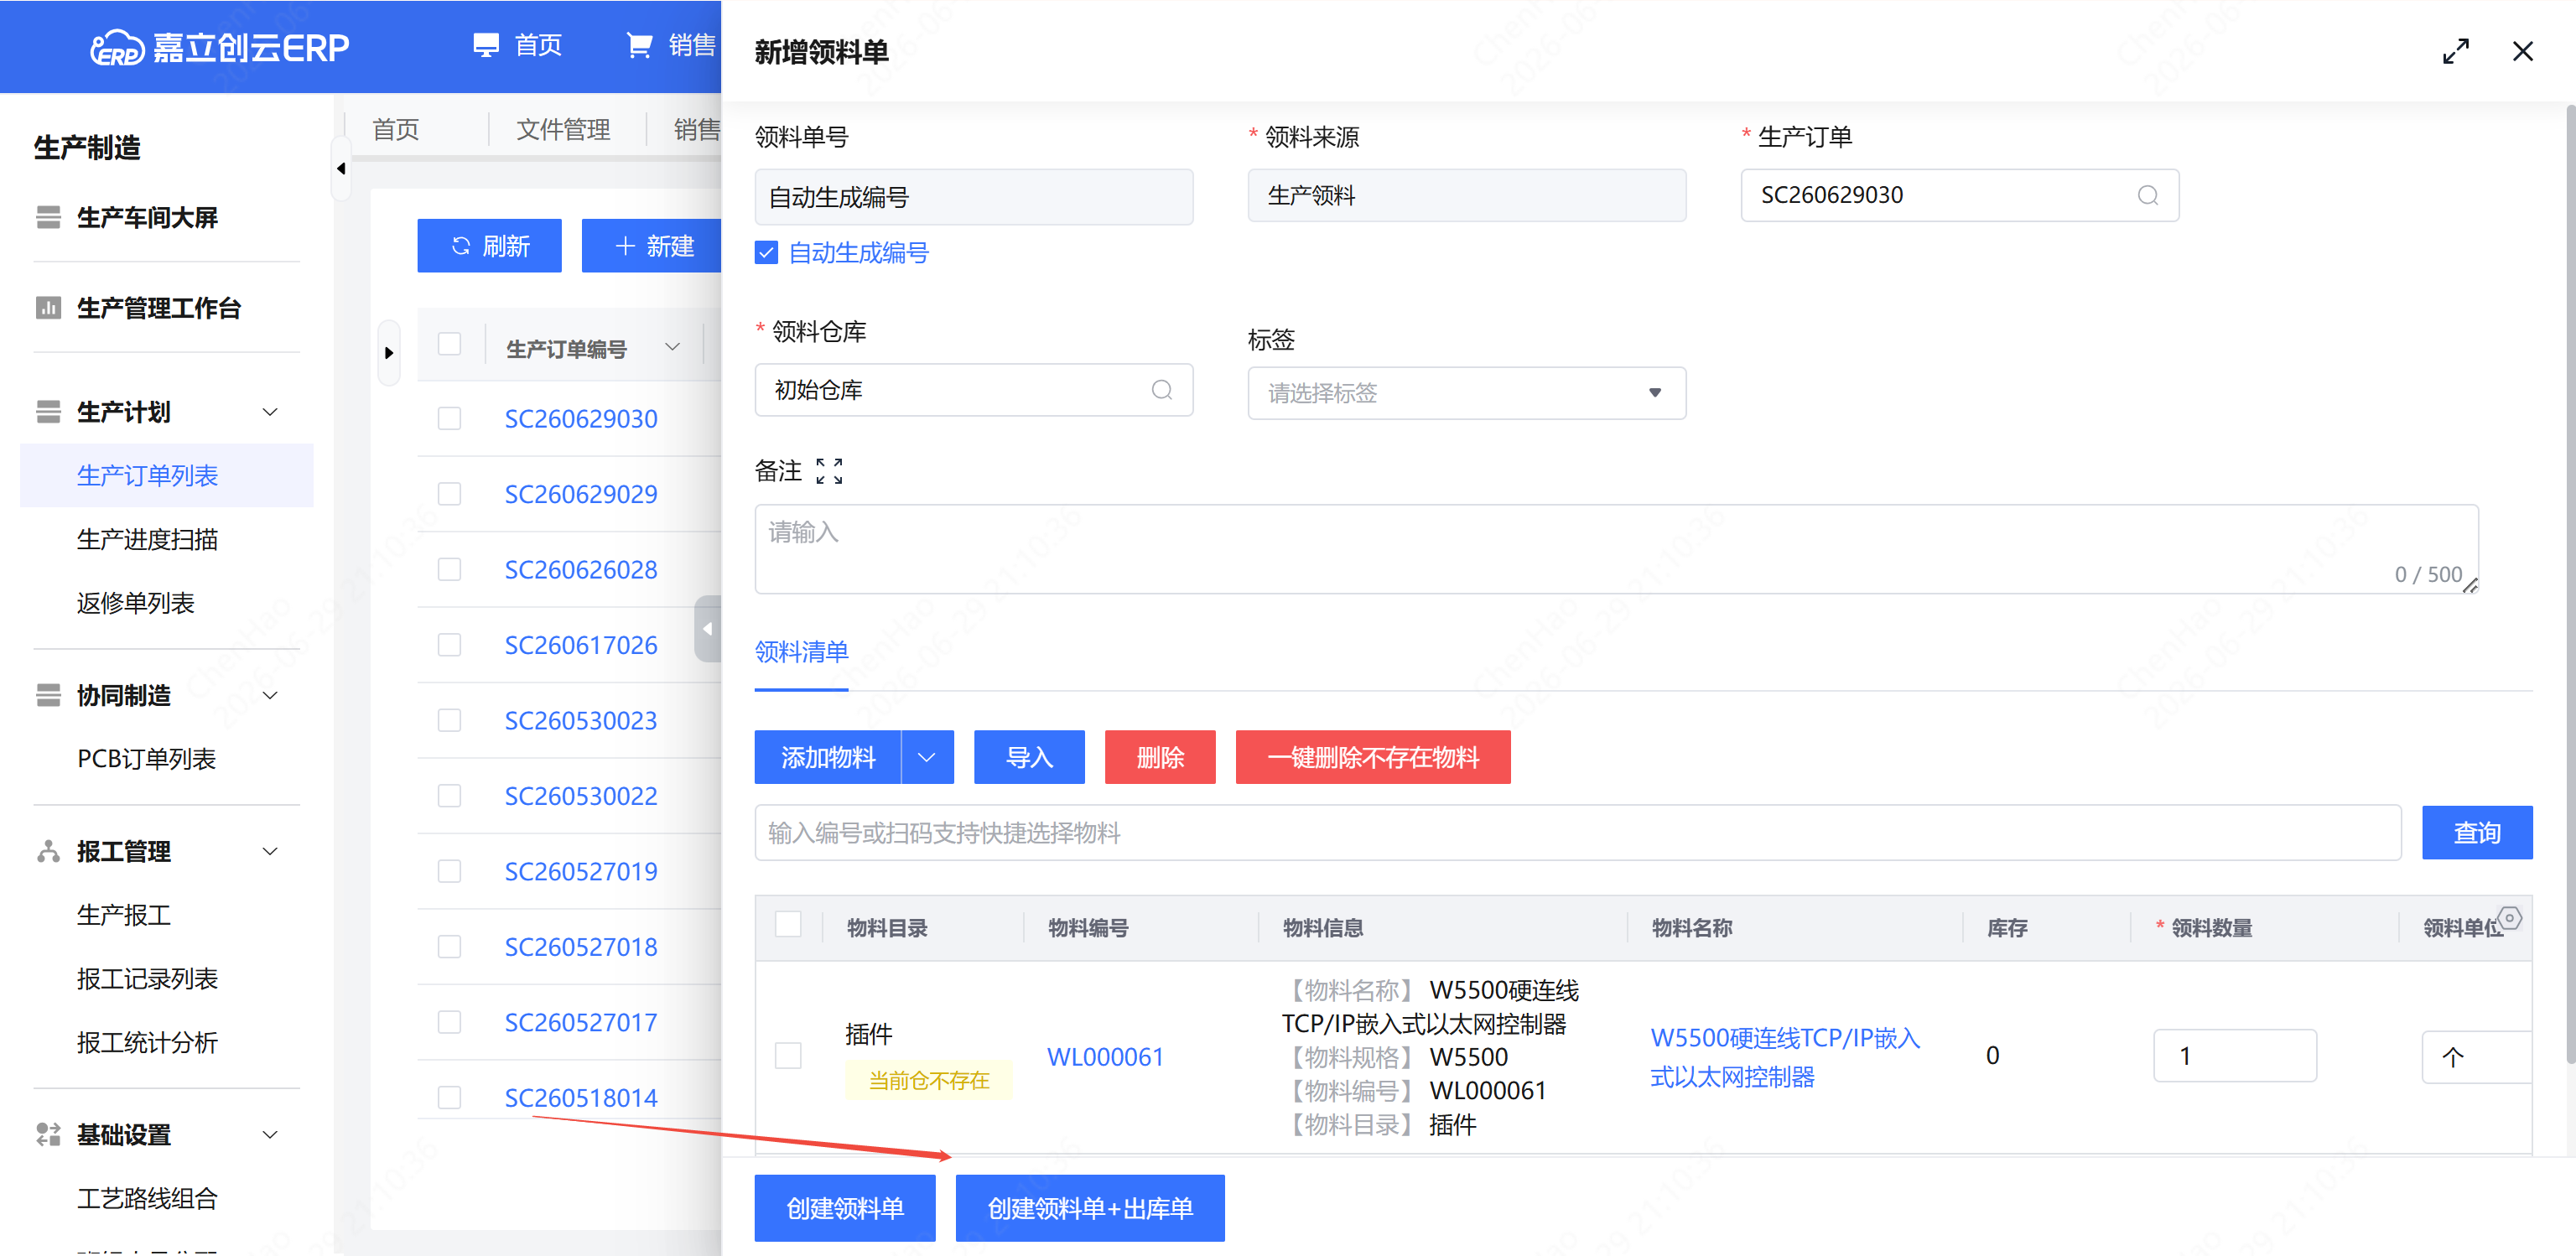Open the 添加物料 dropdown arrow
Screen dimensions: 2576x1256
tap(927, 757)
